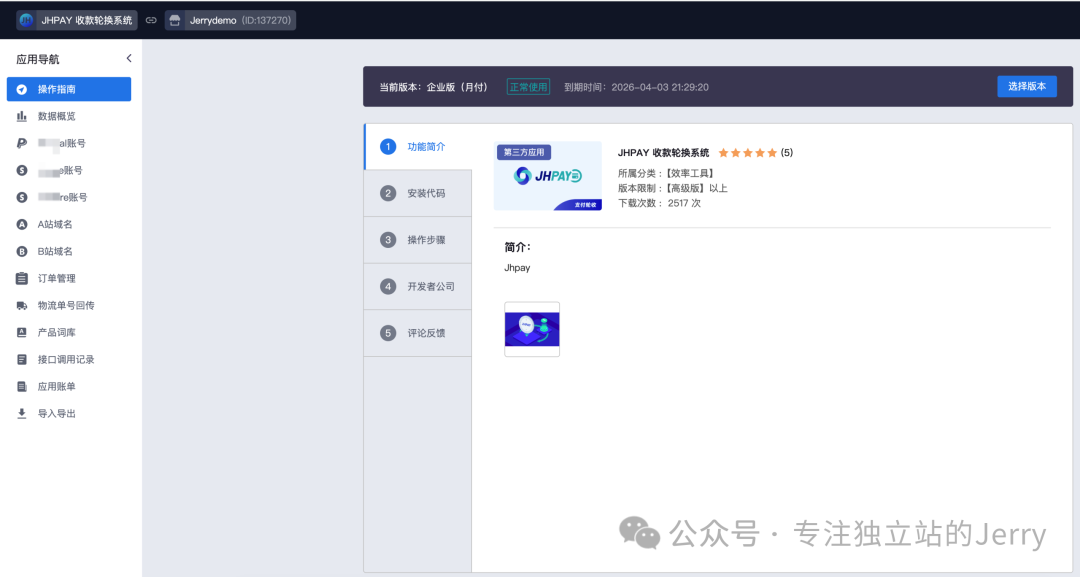Collapse the 应用导航 sidebar with the chevron
The image size is (1080, 577).
point(128,58)
